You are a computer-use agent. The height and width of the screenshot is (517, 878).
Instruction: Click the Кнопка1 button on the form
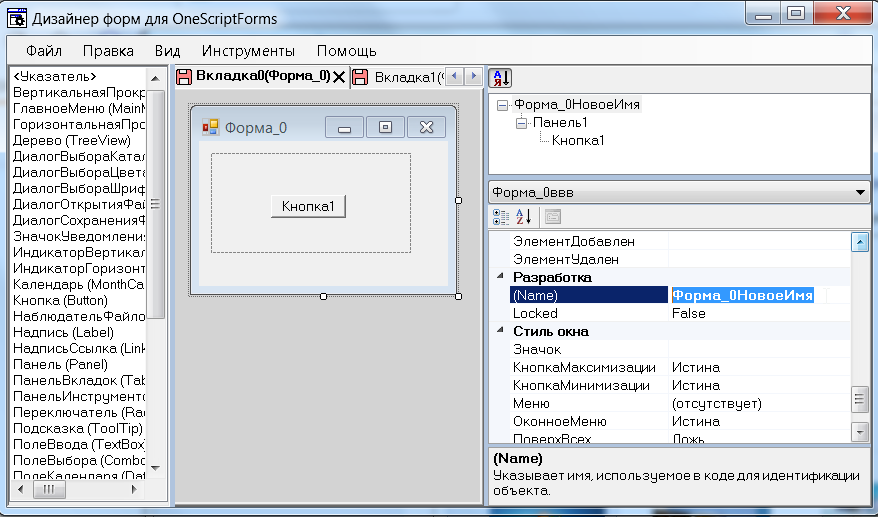point(308,206)
